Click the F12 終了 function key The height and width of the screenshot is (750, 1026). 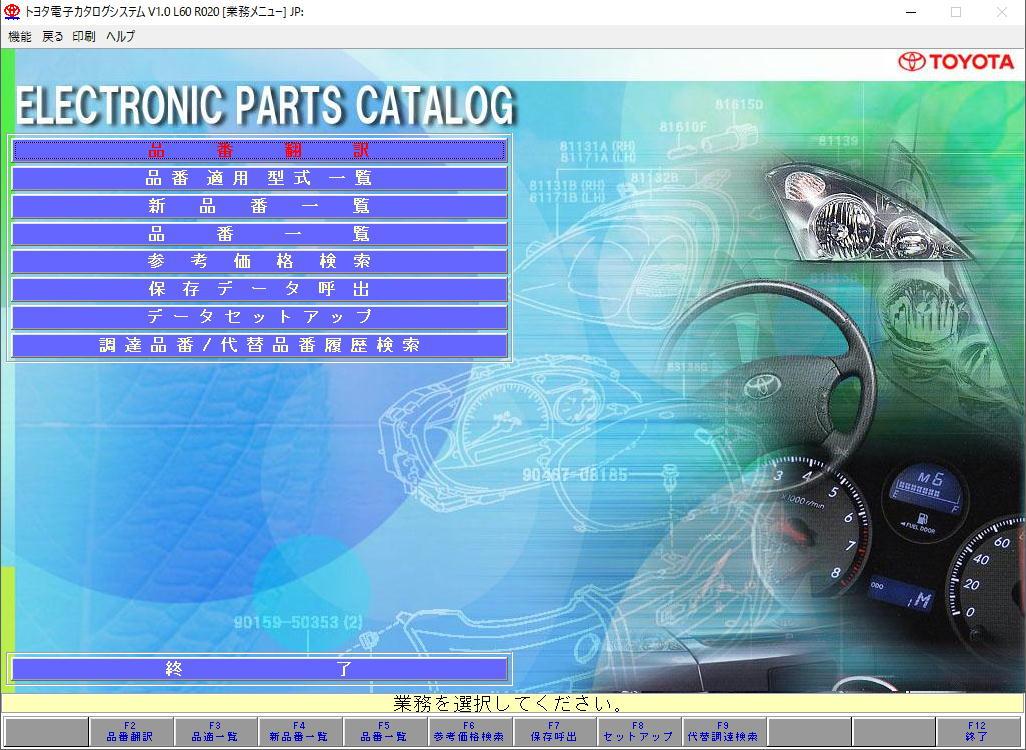pos(978,732)
